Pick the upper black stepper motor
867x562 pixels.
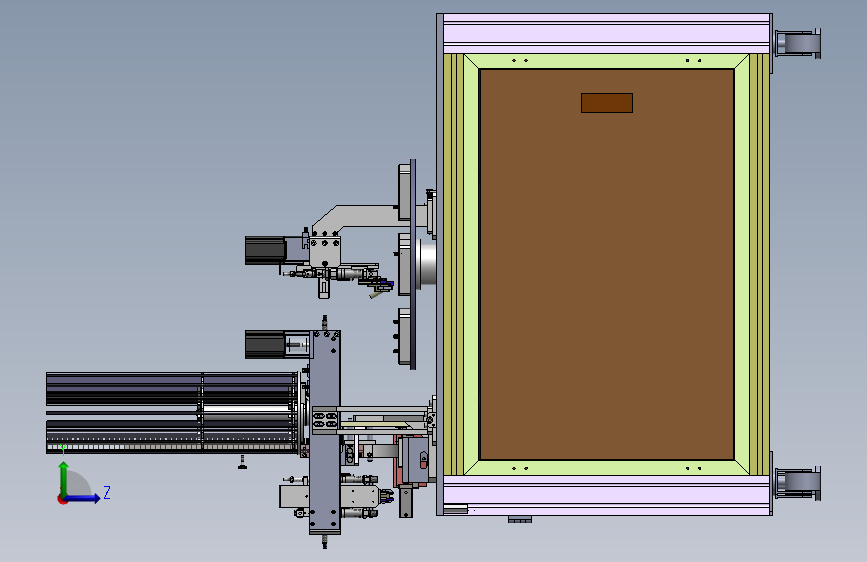point(265,251)
